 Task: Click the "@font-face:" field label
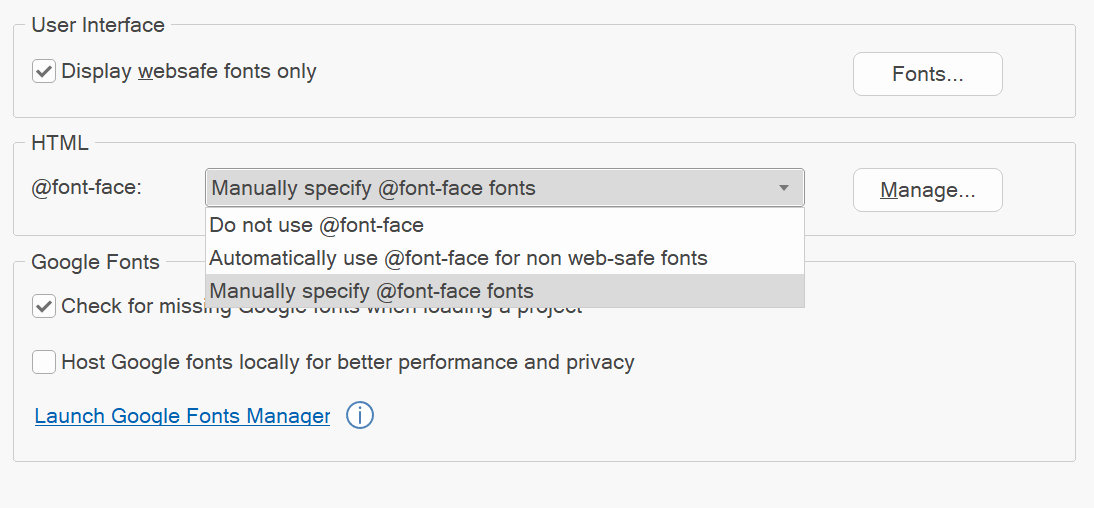click(x=86, y=187)
